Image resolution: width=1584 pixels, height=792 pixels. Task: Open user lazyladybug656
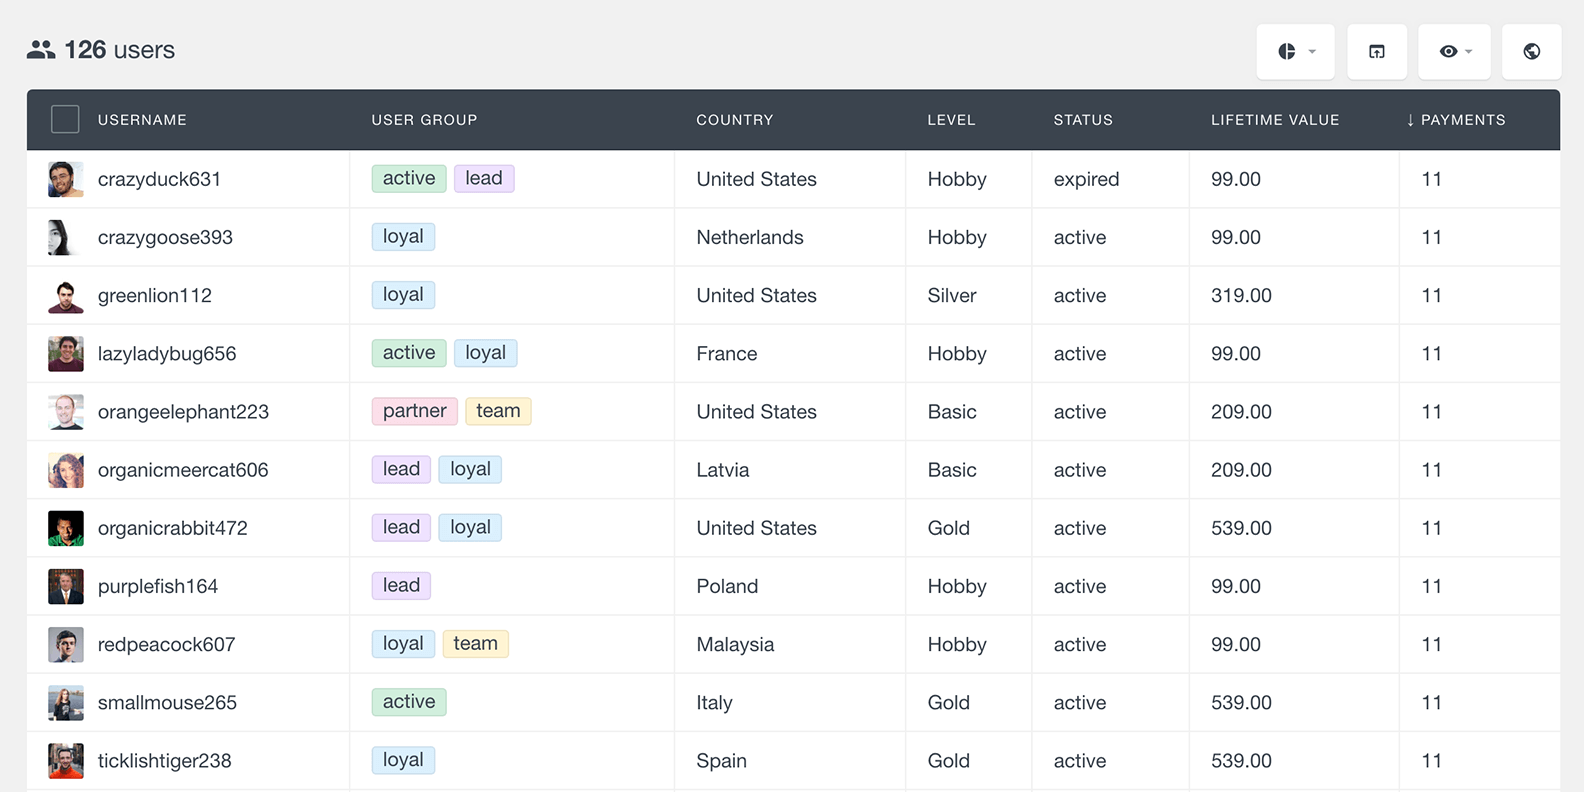[167, 353]
